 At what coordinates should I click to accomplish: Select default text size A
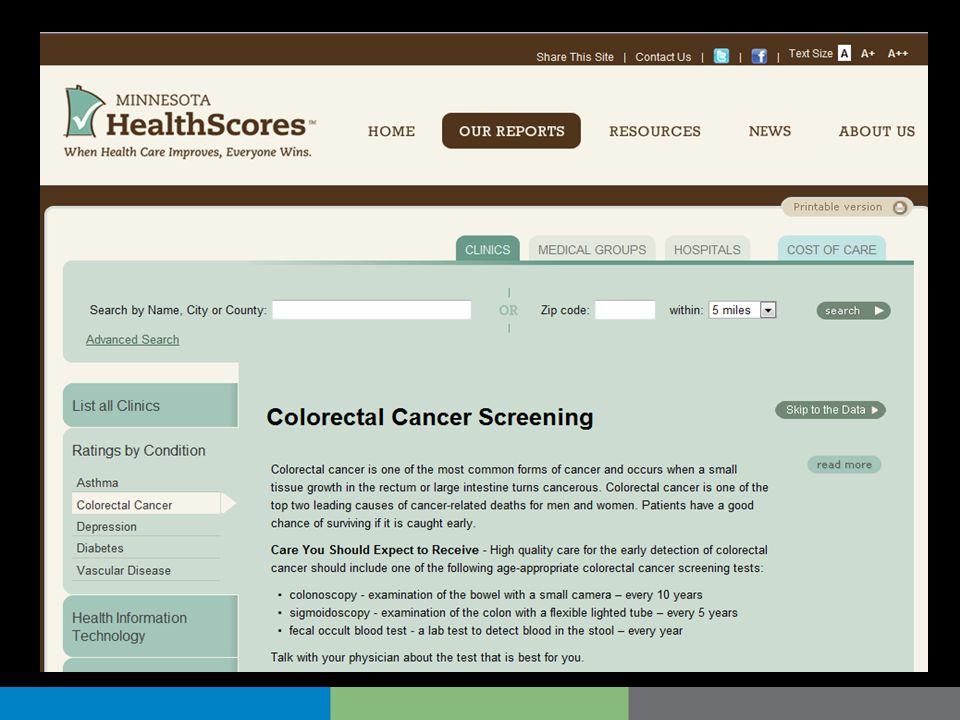point(844,53)
